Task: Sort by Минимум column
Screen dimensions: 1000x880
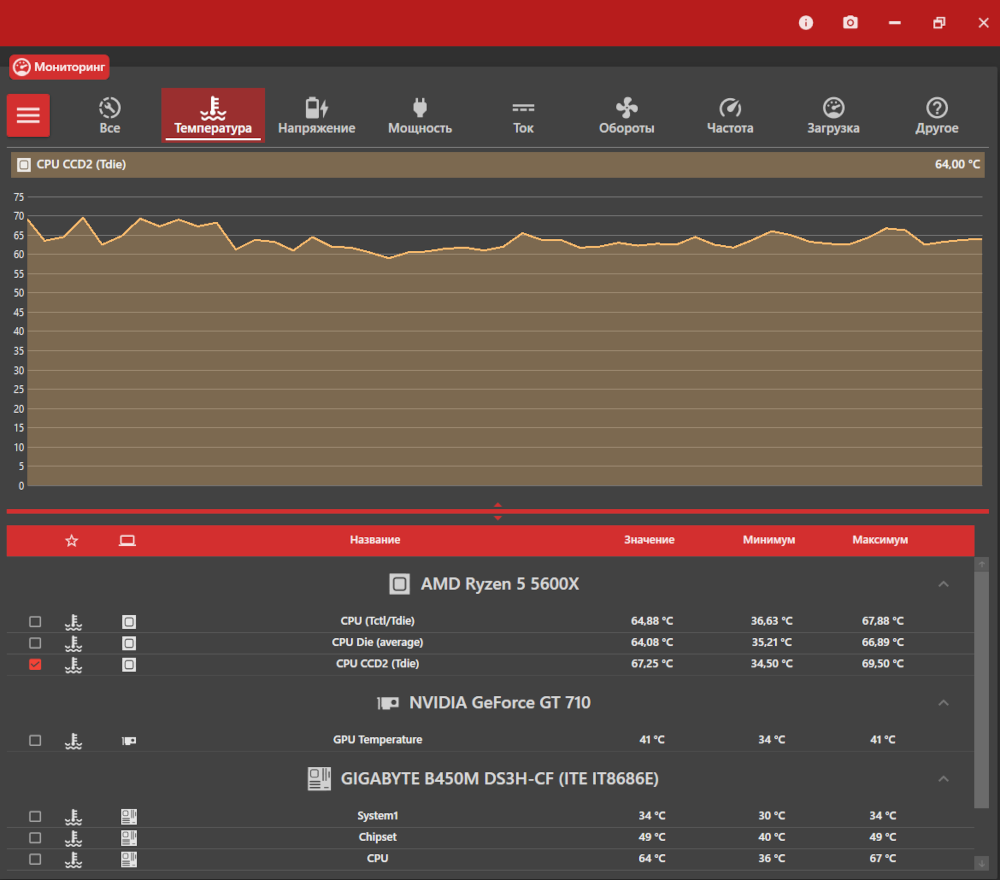Action: click(x=768, y=540)
